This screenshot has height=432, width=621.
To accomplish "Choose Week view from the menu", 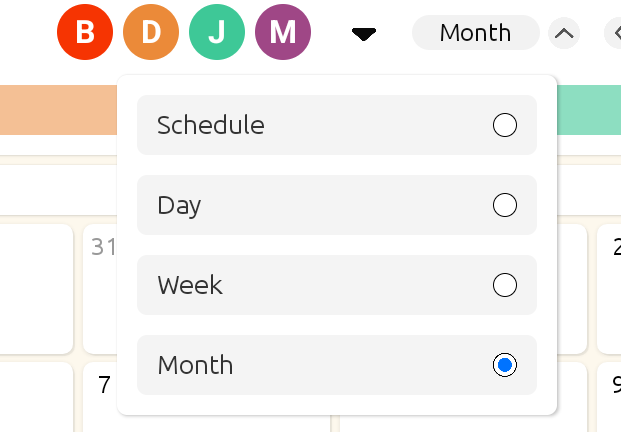I will [190, 285].
